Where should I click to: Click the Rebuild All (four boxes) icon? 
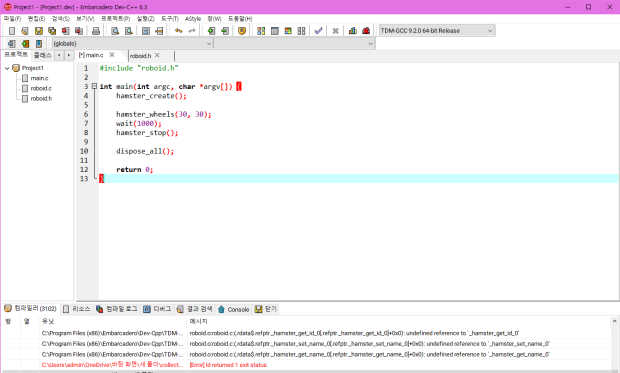[301, 30]
